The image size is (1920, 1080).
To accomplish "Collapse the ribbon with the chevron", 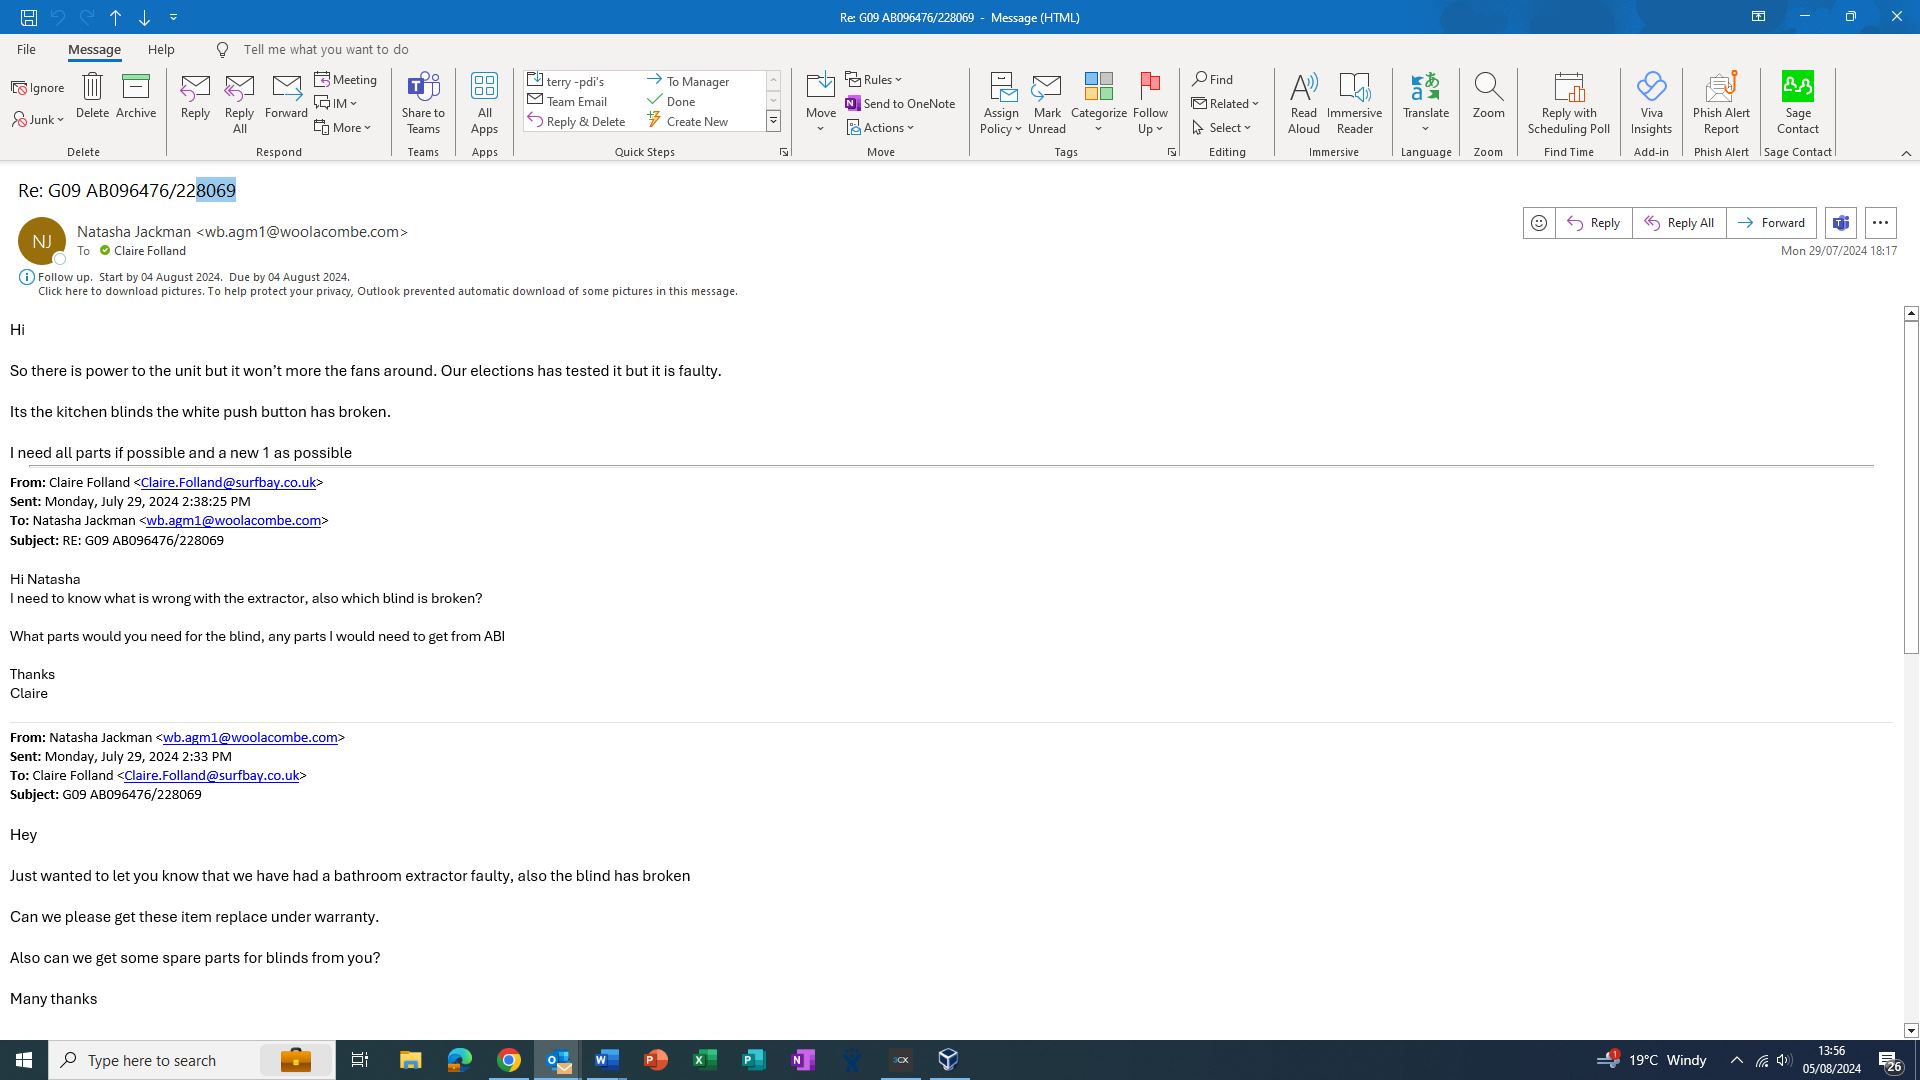I will (x=1906, y=153).
